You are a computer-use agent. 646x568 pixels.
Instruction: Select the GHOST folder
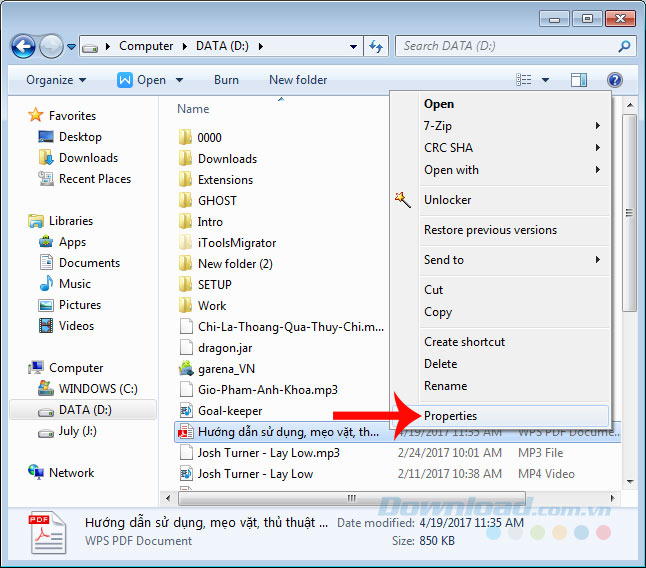tap(217, 201)
